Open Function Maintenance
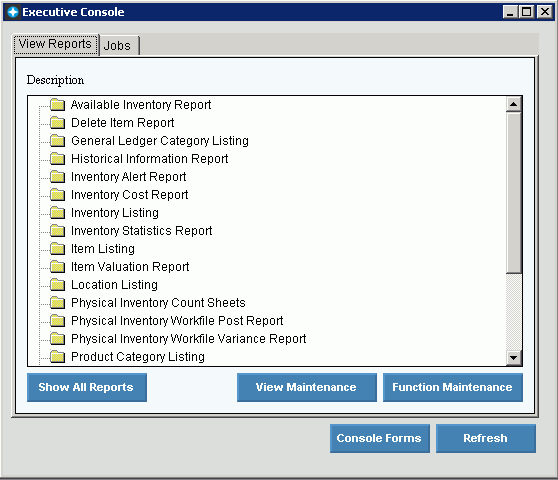558x480 pixels. point(453,387)
